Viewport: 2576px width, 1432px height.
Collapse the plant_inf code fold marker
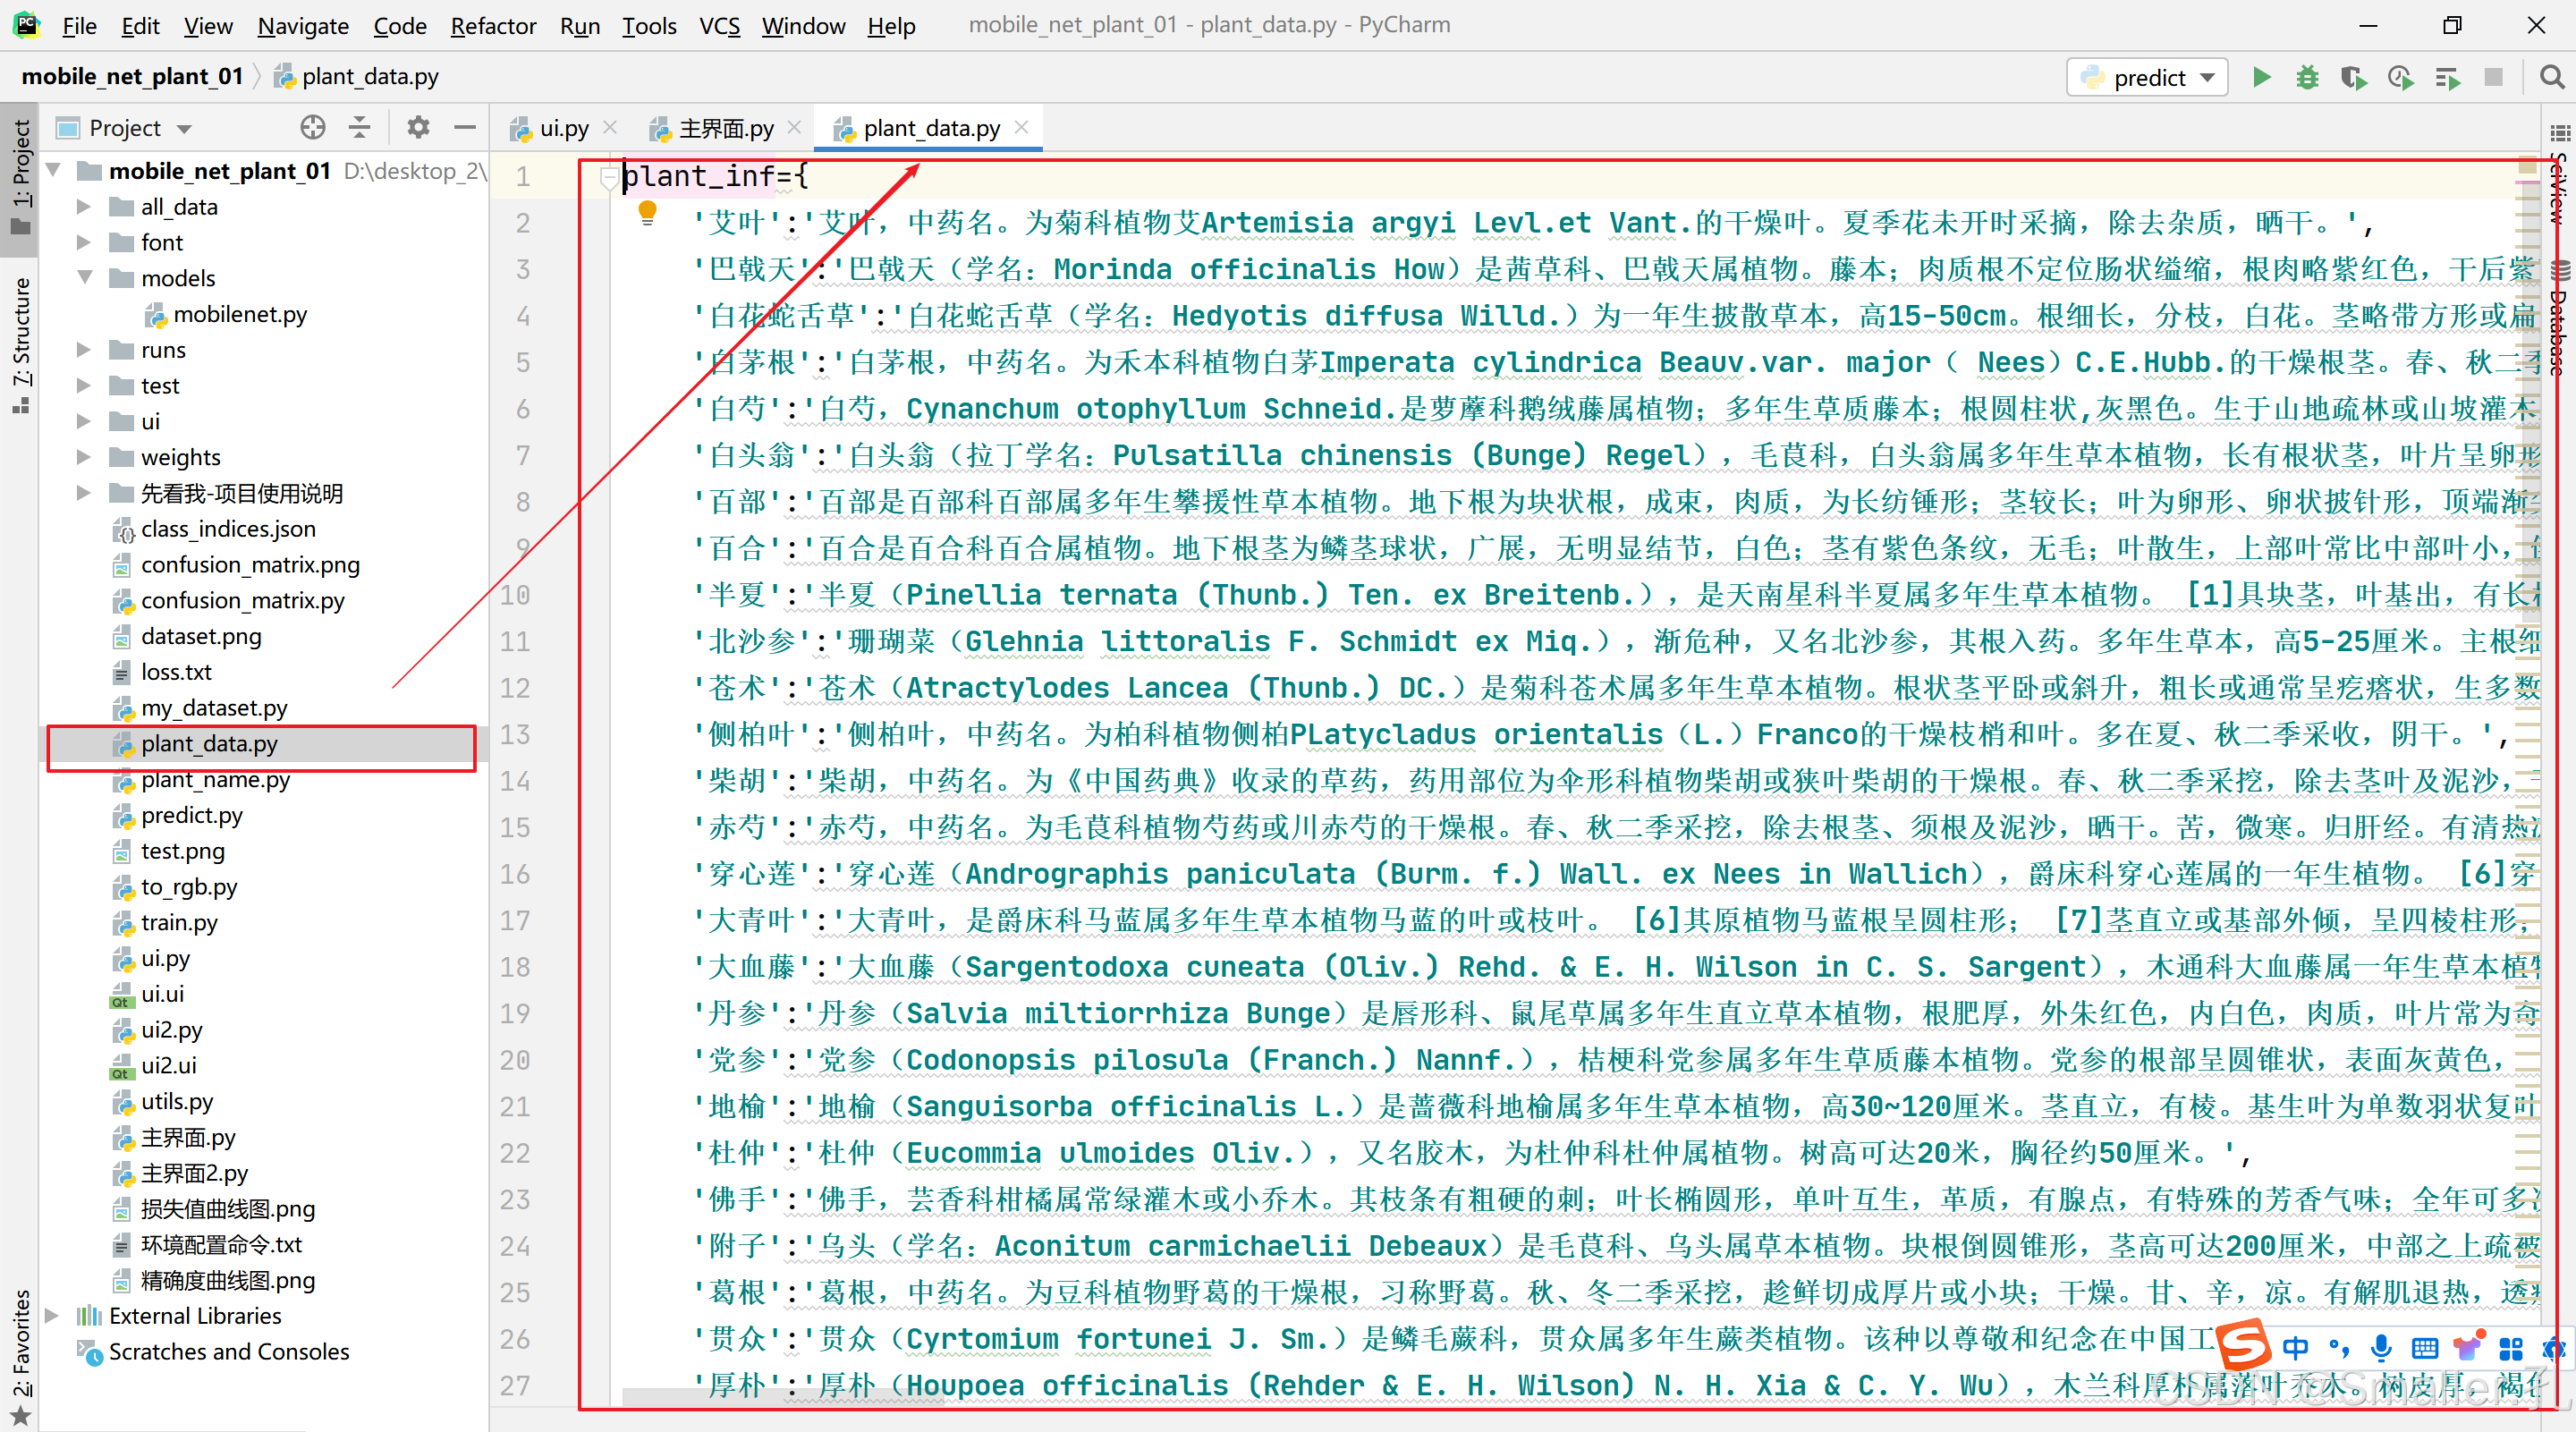[x=607, y=177]
